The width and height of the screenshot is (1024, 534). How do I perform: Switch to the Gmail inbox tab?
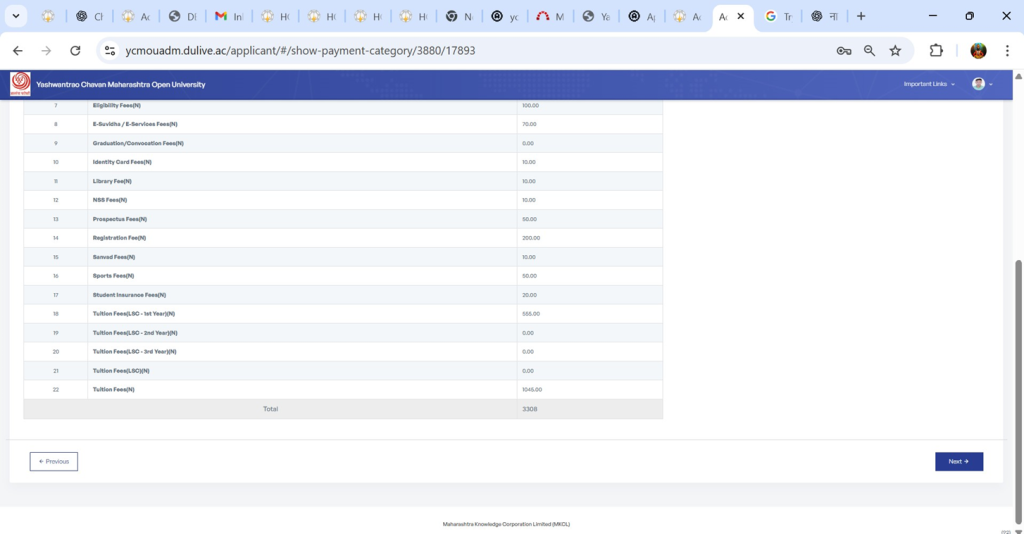[229, 16]
